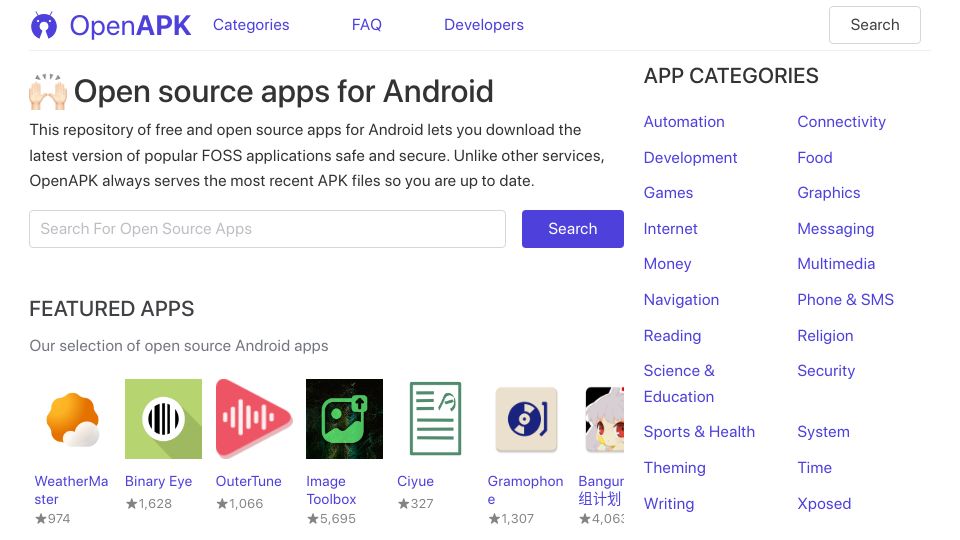Browse the Money category
This screenshot has width=960, height=540.
coord(667,264)
